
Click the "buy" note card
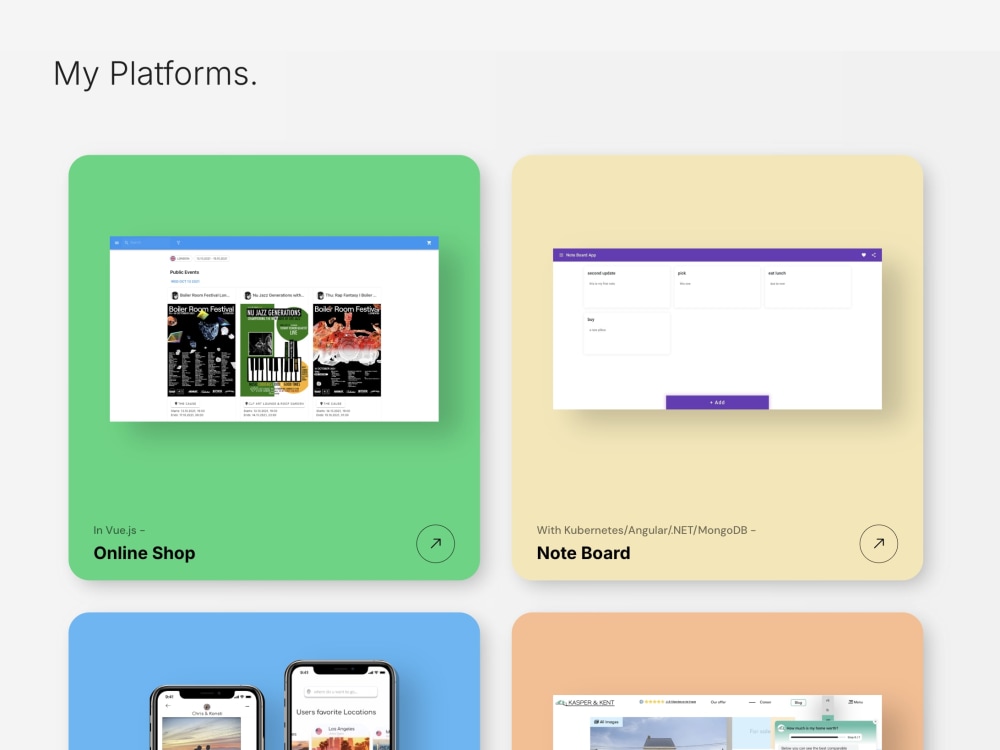coord(626,333)
